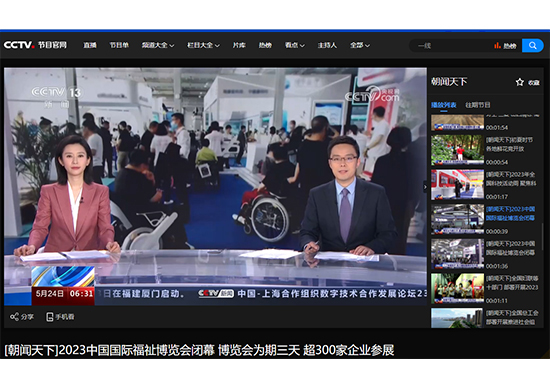Click the playlist vertical scrollbar

click(542, 237)
